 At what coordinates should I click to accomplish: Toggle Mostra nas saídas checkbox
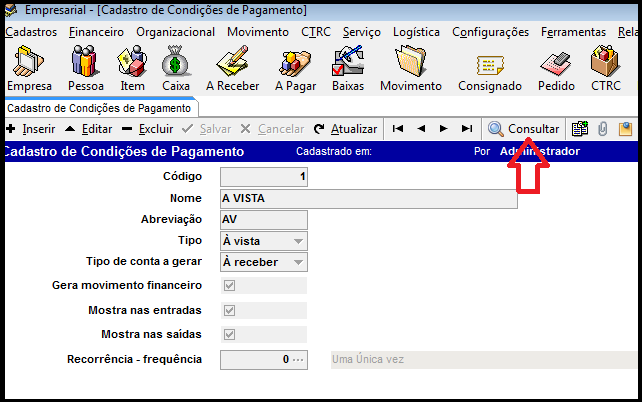click(x=229, y=334)
